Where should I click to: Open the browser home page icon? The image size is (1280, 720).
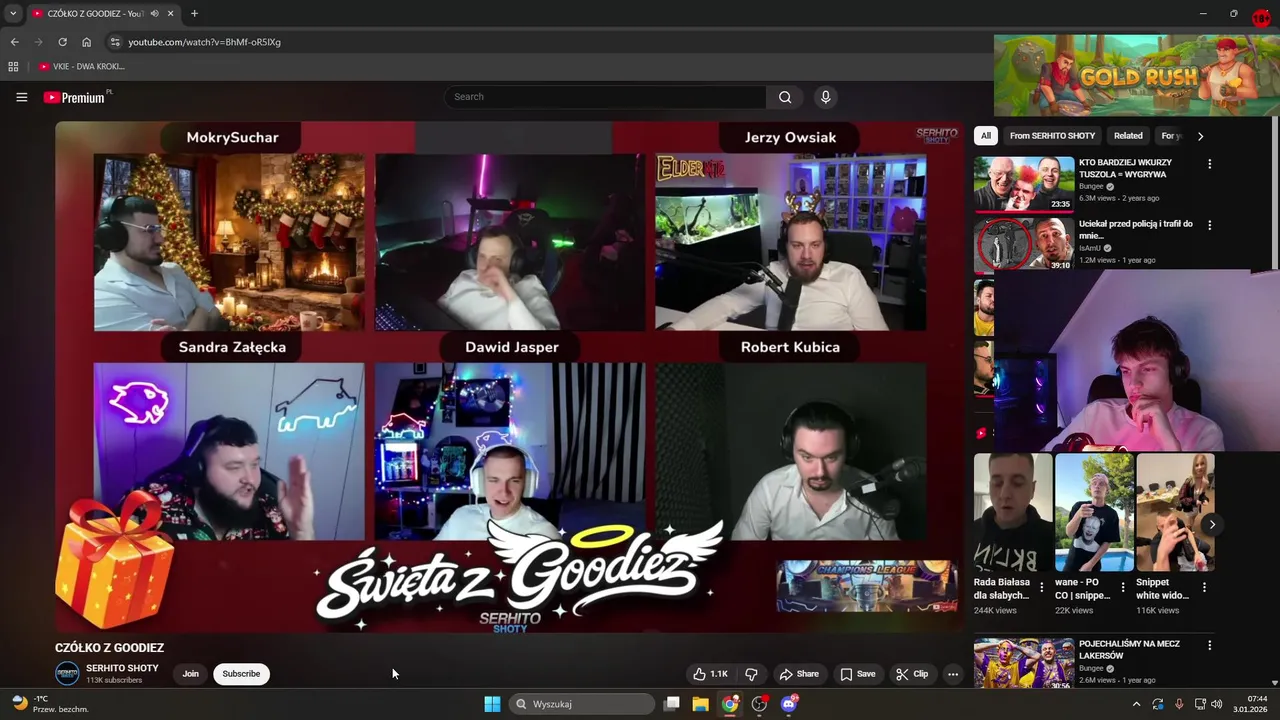[x=87, y=42]
